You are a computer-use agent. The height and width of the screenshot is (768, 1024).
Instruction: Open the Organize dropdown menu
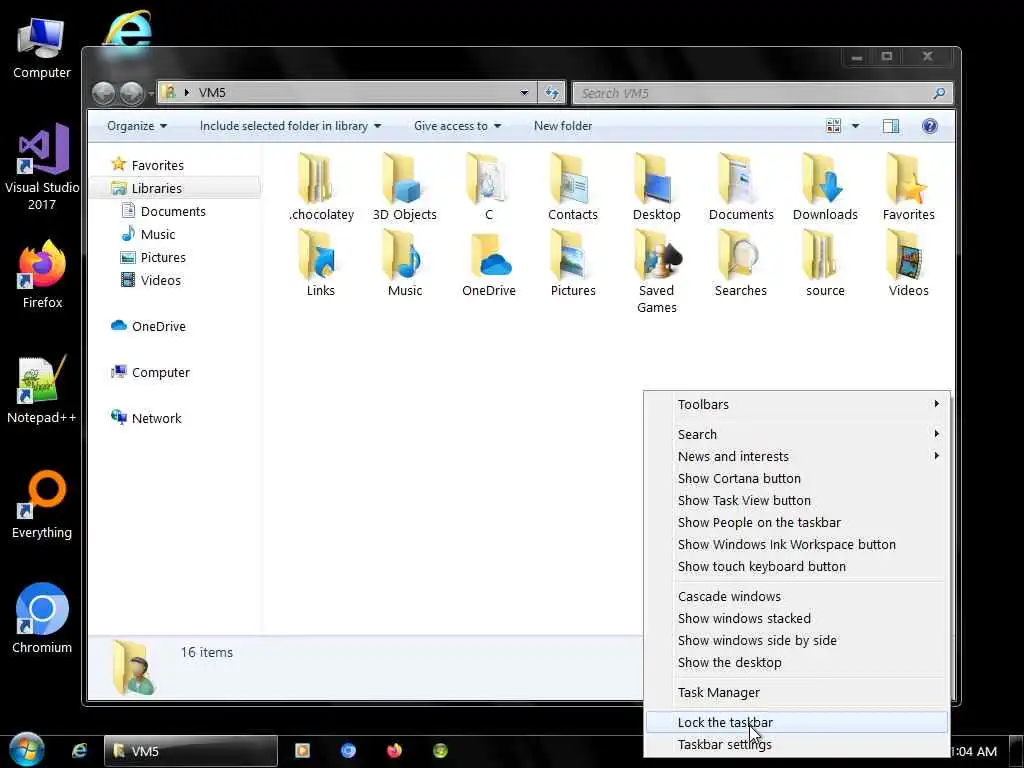click(x=137, y=126)
